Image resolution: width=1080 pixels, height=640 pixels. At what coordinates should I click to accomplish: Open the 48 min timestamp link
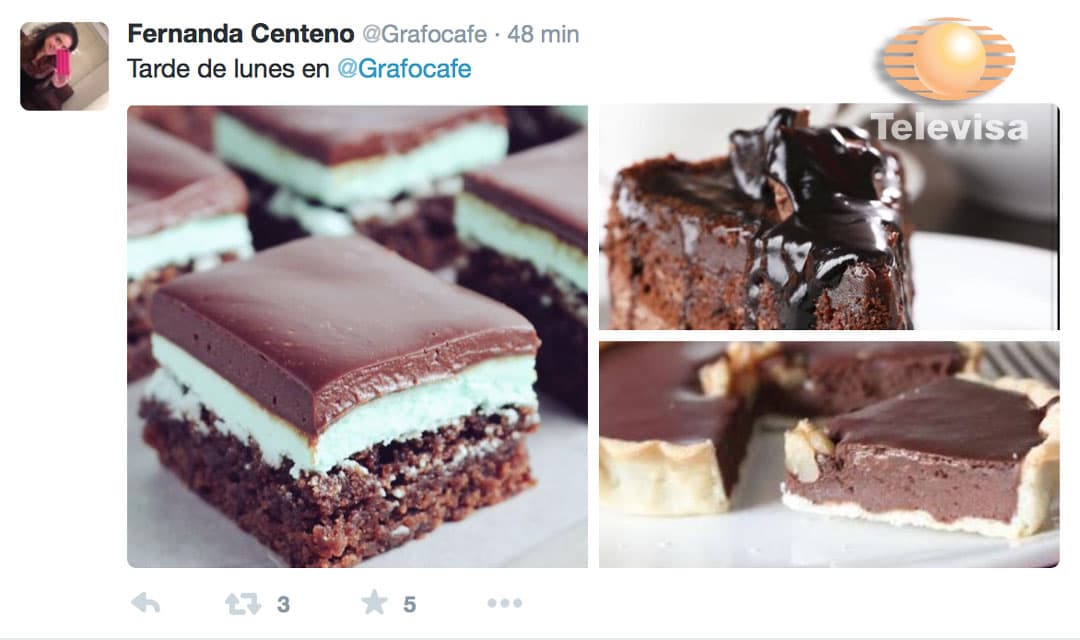[x=543, y=34]
